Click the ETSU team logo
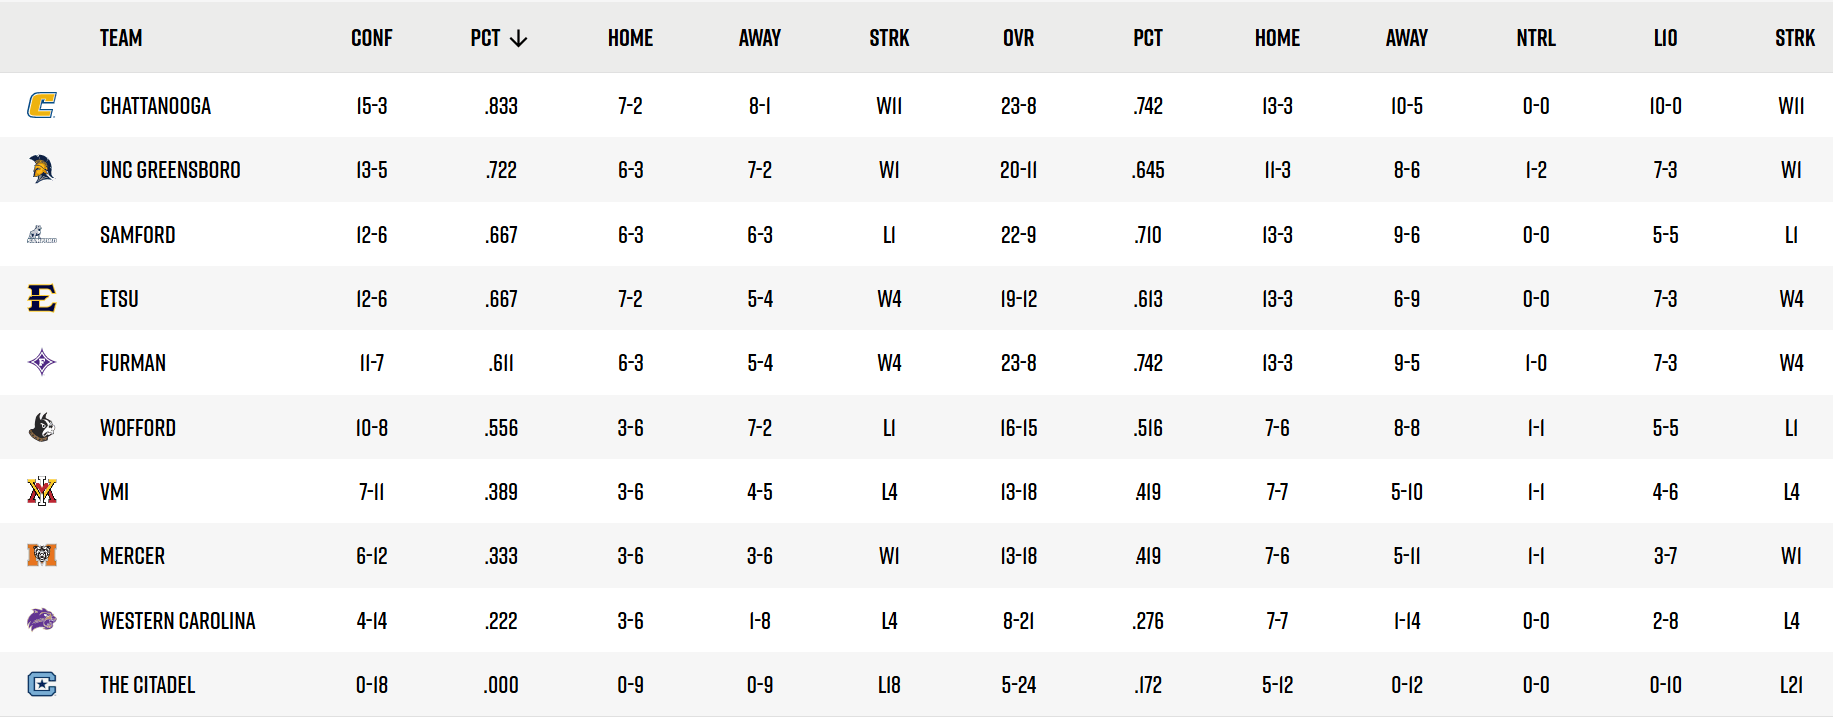Screen dimensions: 1833x717 42,298
